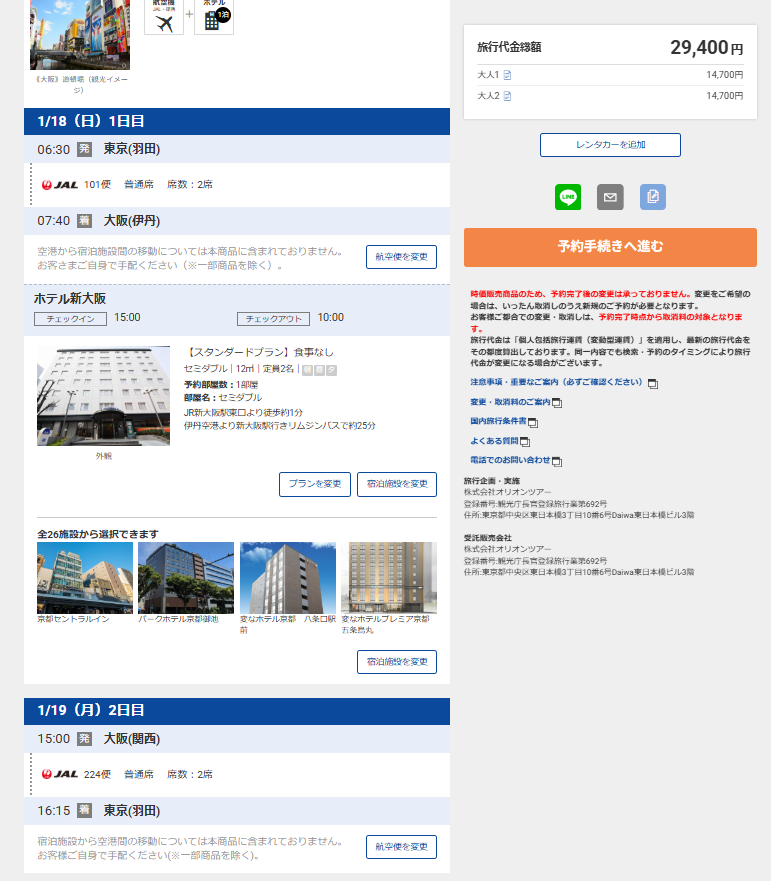This screenshot has height=881, width=771.
Task: Open price details document icon for 大人2
Action: (x=507, y=96)
